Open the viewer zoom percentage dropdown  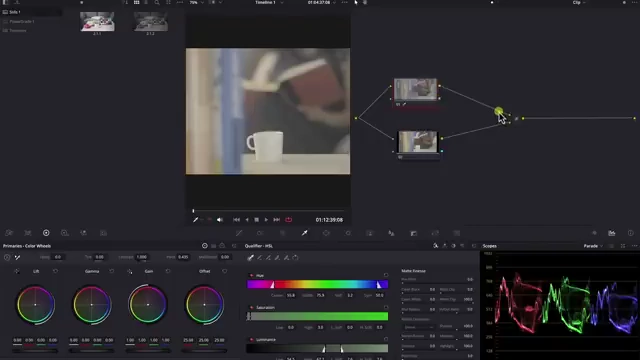[196, 2]
